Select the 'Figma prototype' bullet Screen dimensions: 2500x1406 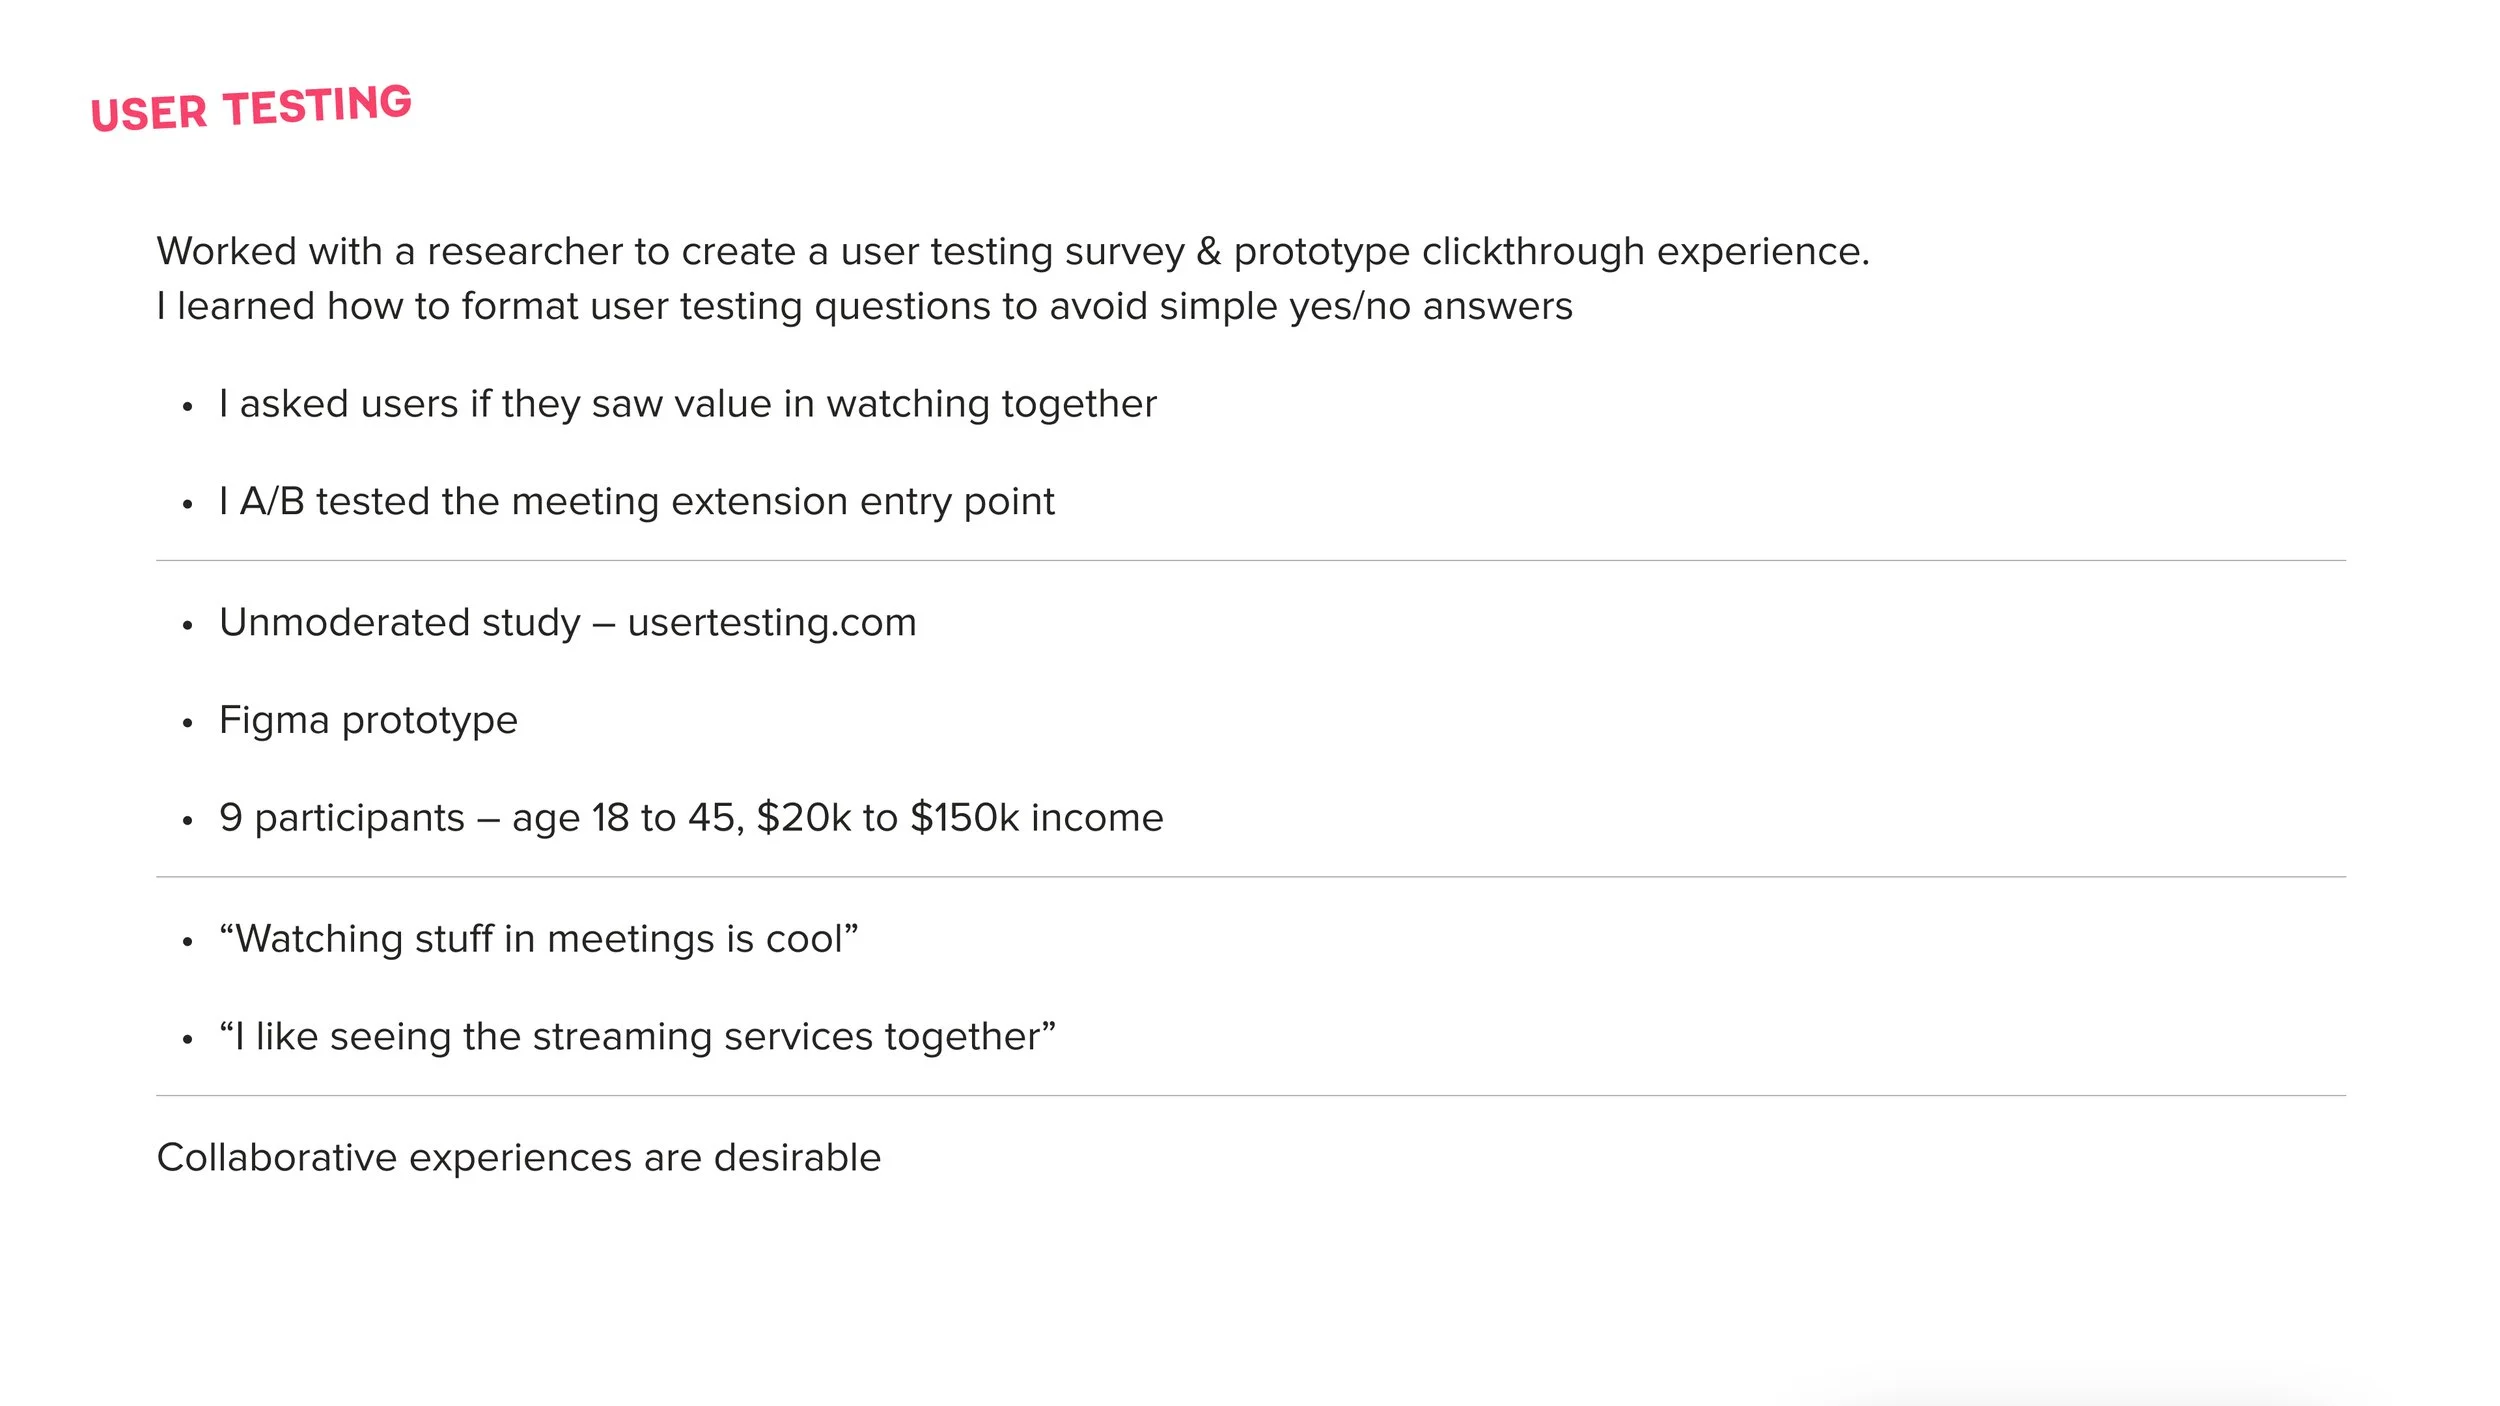click(369, 721)
